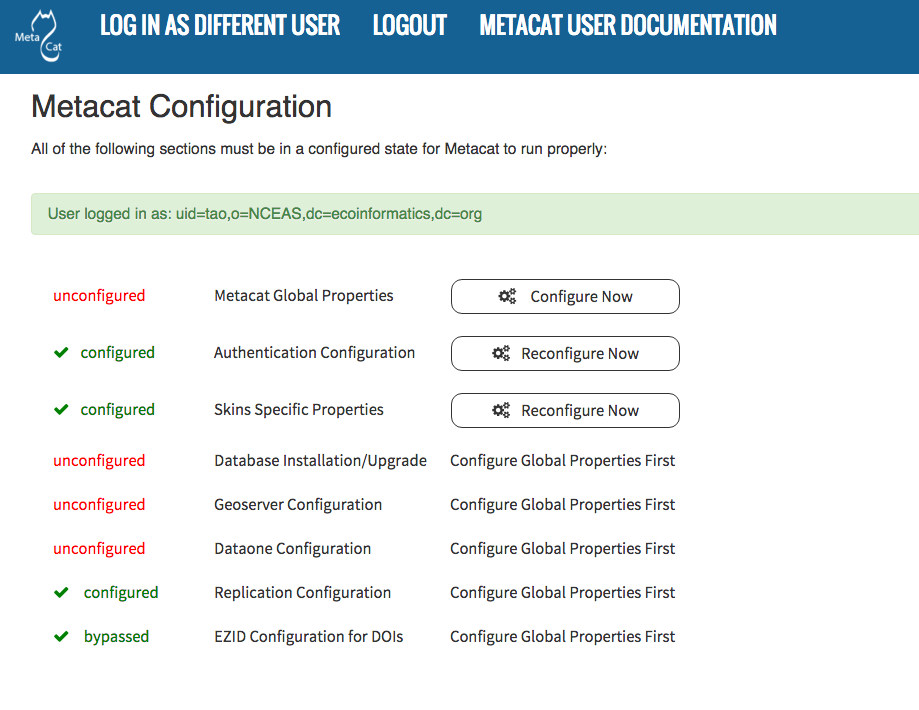Image resolution: width=919 pixels, height=710 pixels.
Task: Click the Database Installation/Upgrade label
Action: 320,461
